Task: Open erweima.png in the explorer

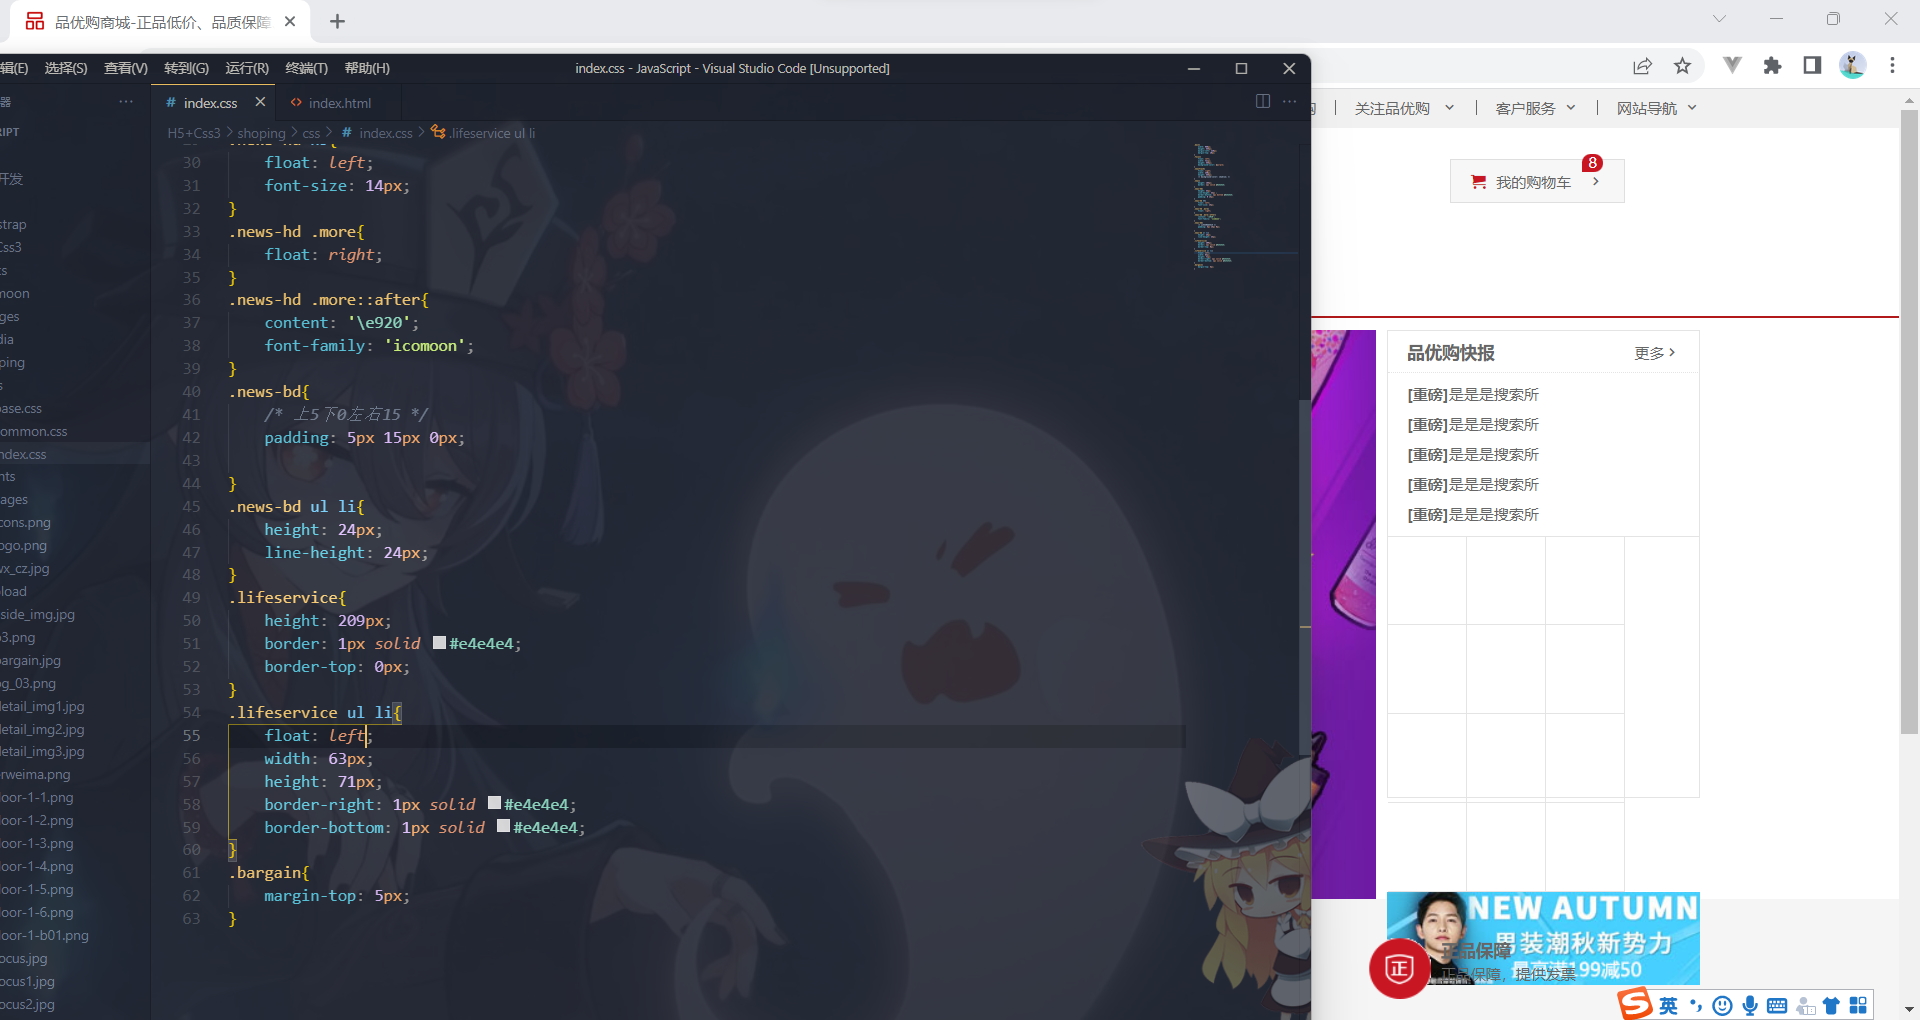Action: (36, 774)
